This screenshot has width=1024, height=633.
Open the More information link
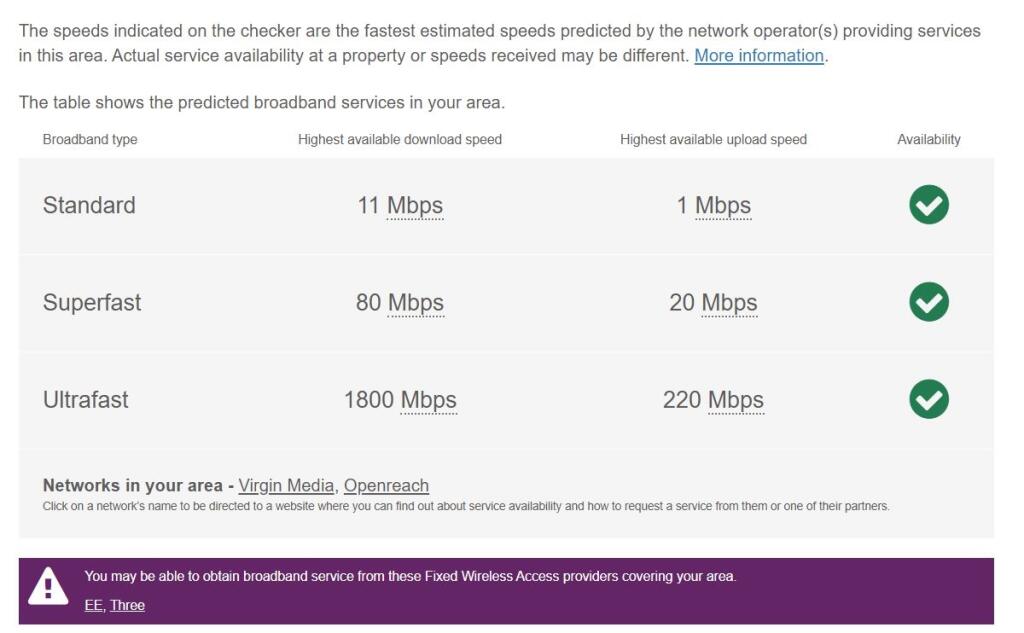(x=759, y=56)
